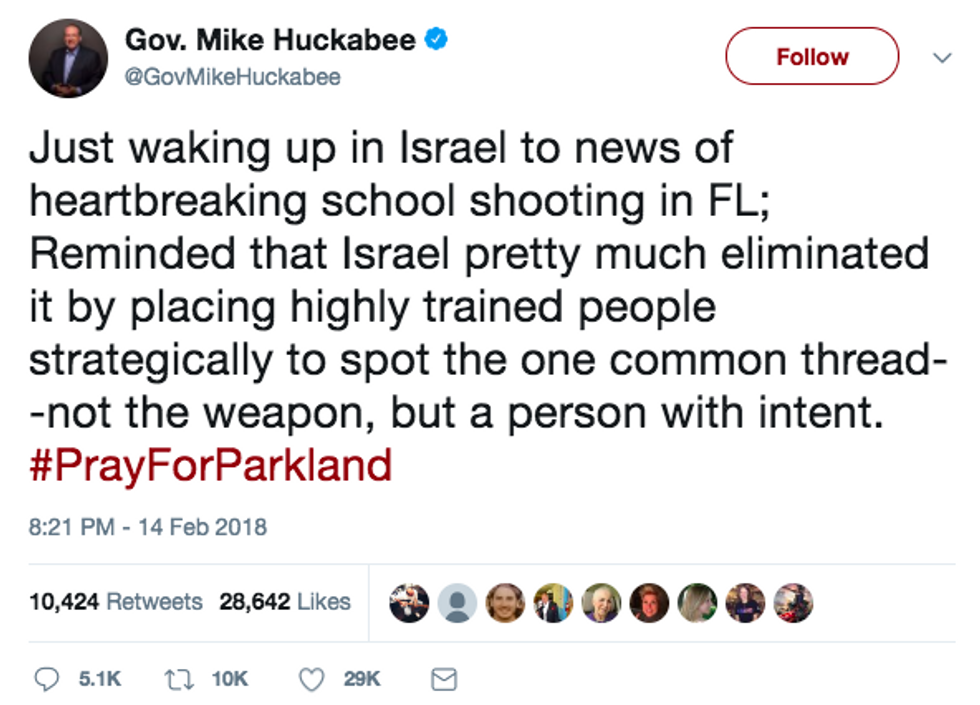Open the first liker's avatar
The width and height of the screenshot is (980, 705).
point(409,603)
